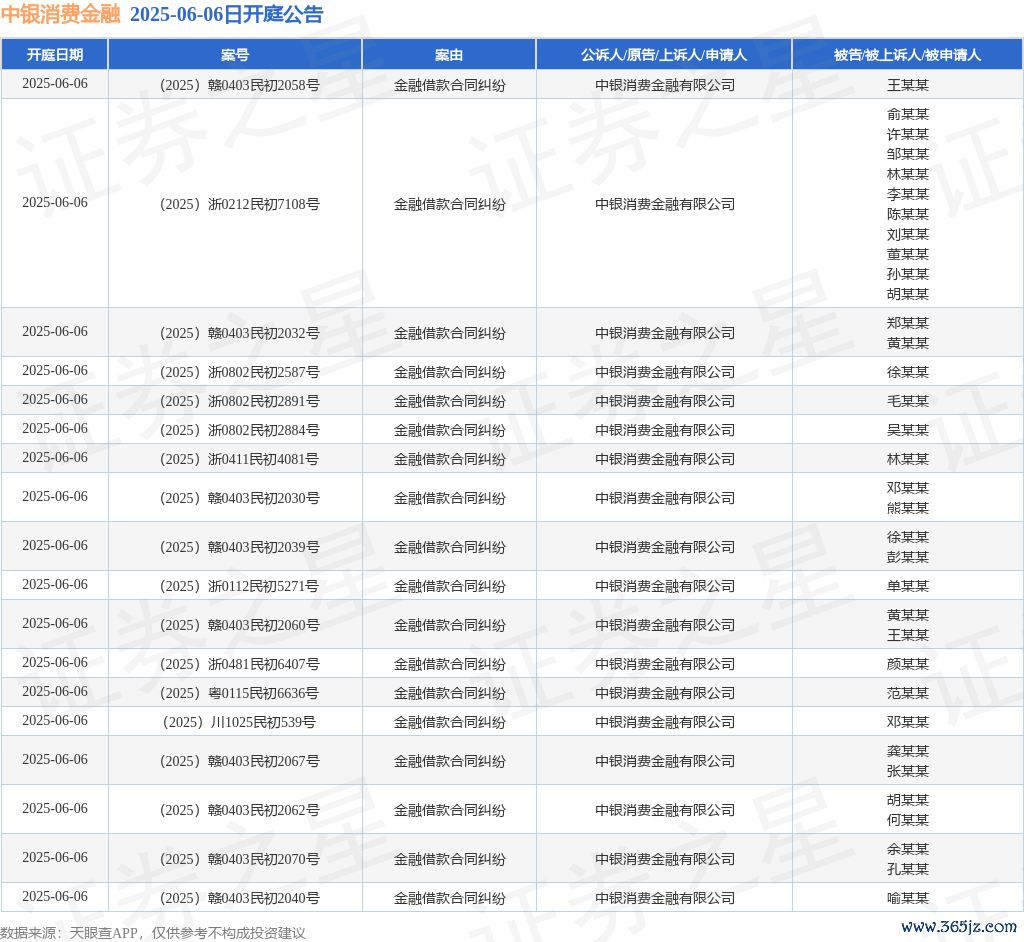Click defendant 颜某某
The width and height of the screenshot is (1024, 942).
pyautogui.click(x=908, y=664)
